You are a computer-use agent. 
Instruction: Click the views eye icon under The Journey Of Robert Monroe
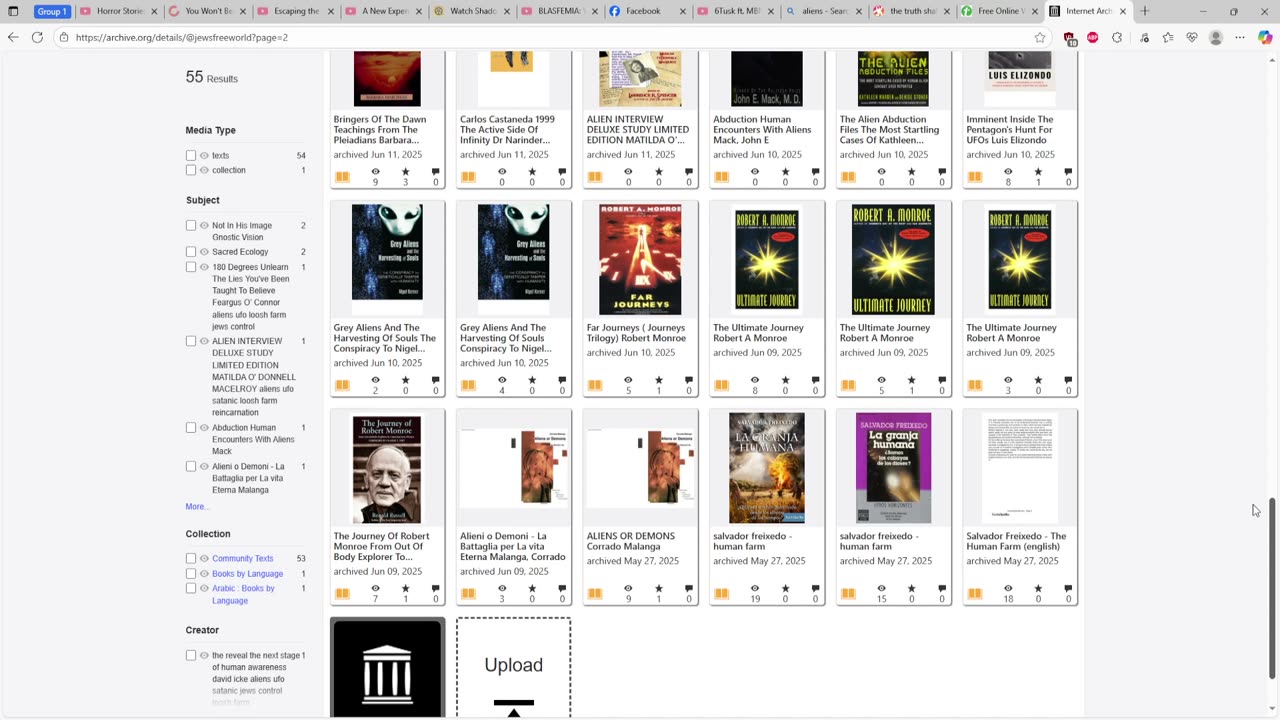375,588
